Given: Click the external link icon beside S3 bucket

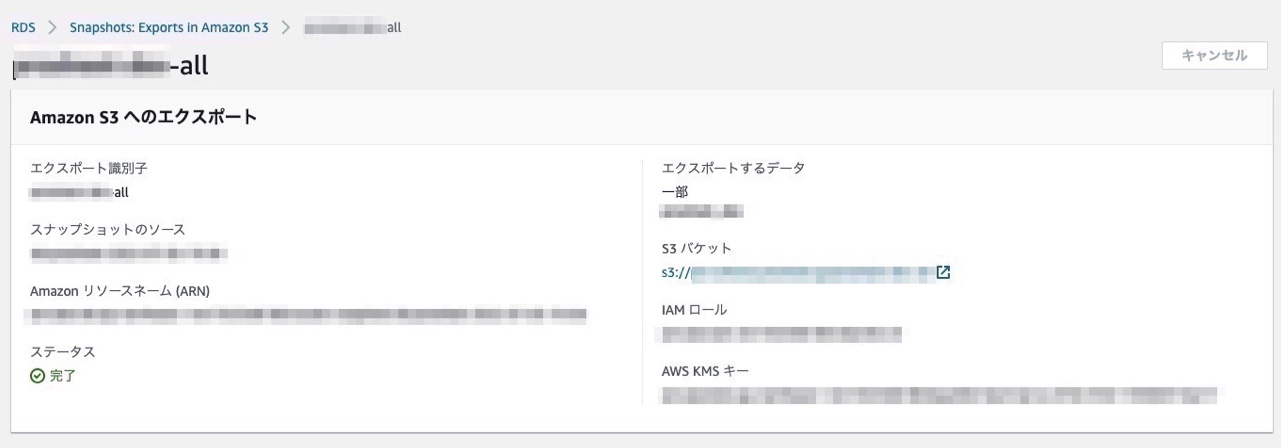Looking at the screenshot, I should click(x=943, y=272).
